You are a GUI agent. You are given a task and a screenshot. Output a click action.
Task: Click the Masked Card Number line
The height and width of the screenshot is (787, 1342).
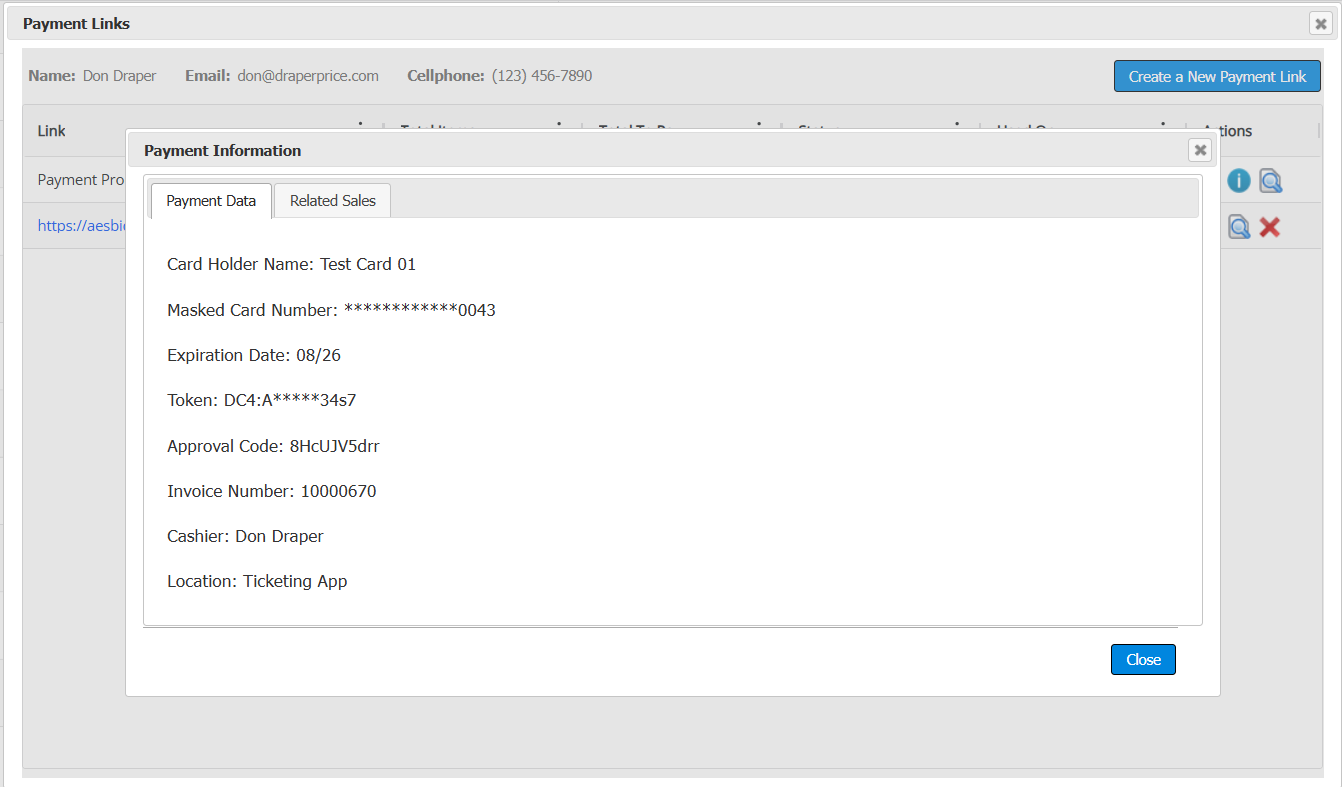[331, 310]
